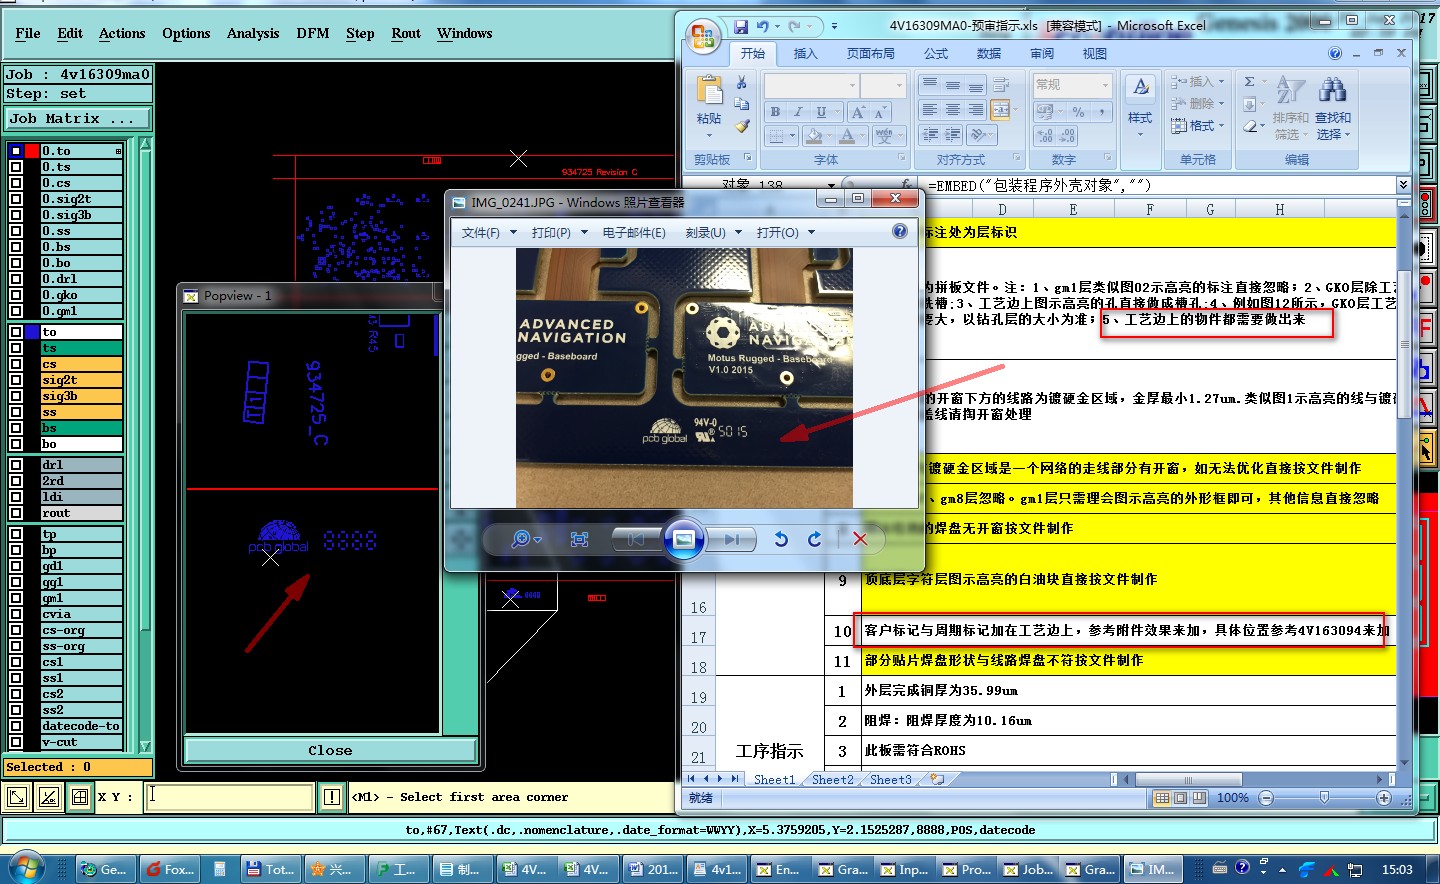Open the 格式 format button in Excel
Image resolution: width=1440 pixels, height=884 pixels.
tap(1198, 126)
